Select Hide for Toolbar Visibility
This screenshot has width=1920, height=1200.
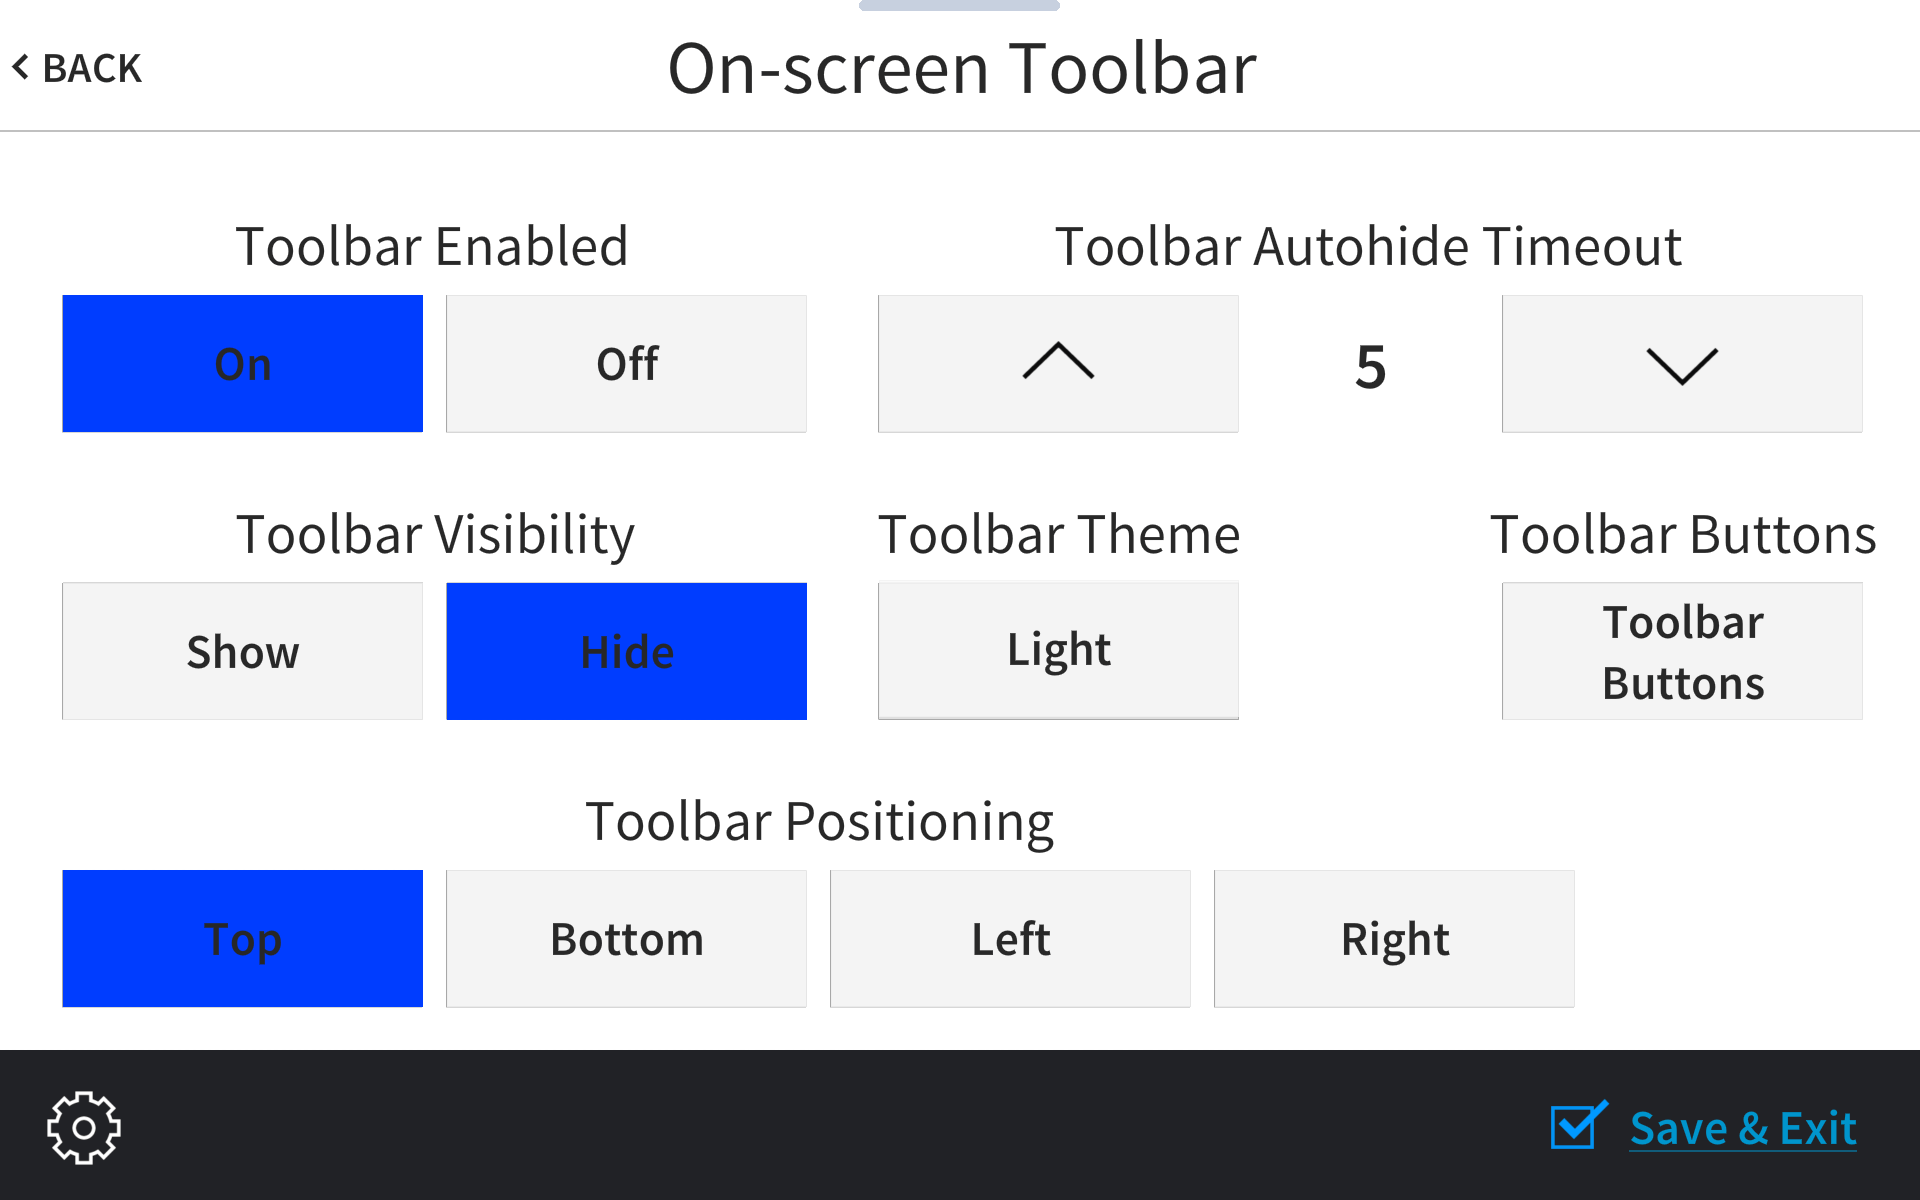(626, 651)
